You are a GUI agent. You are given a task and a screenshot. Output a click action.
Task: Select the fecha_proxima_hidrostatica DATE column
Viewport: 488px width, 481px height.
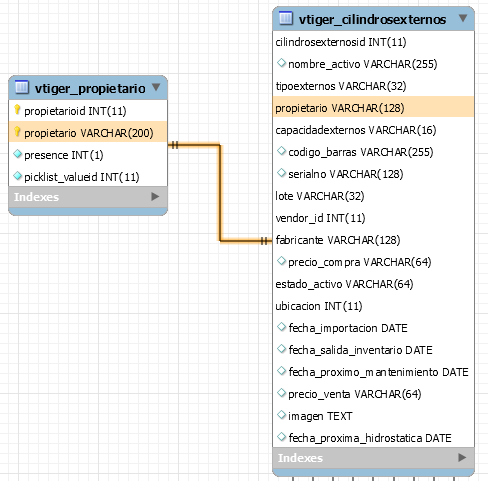(x=373, y=438)
